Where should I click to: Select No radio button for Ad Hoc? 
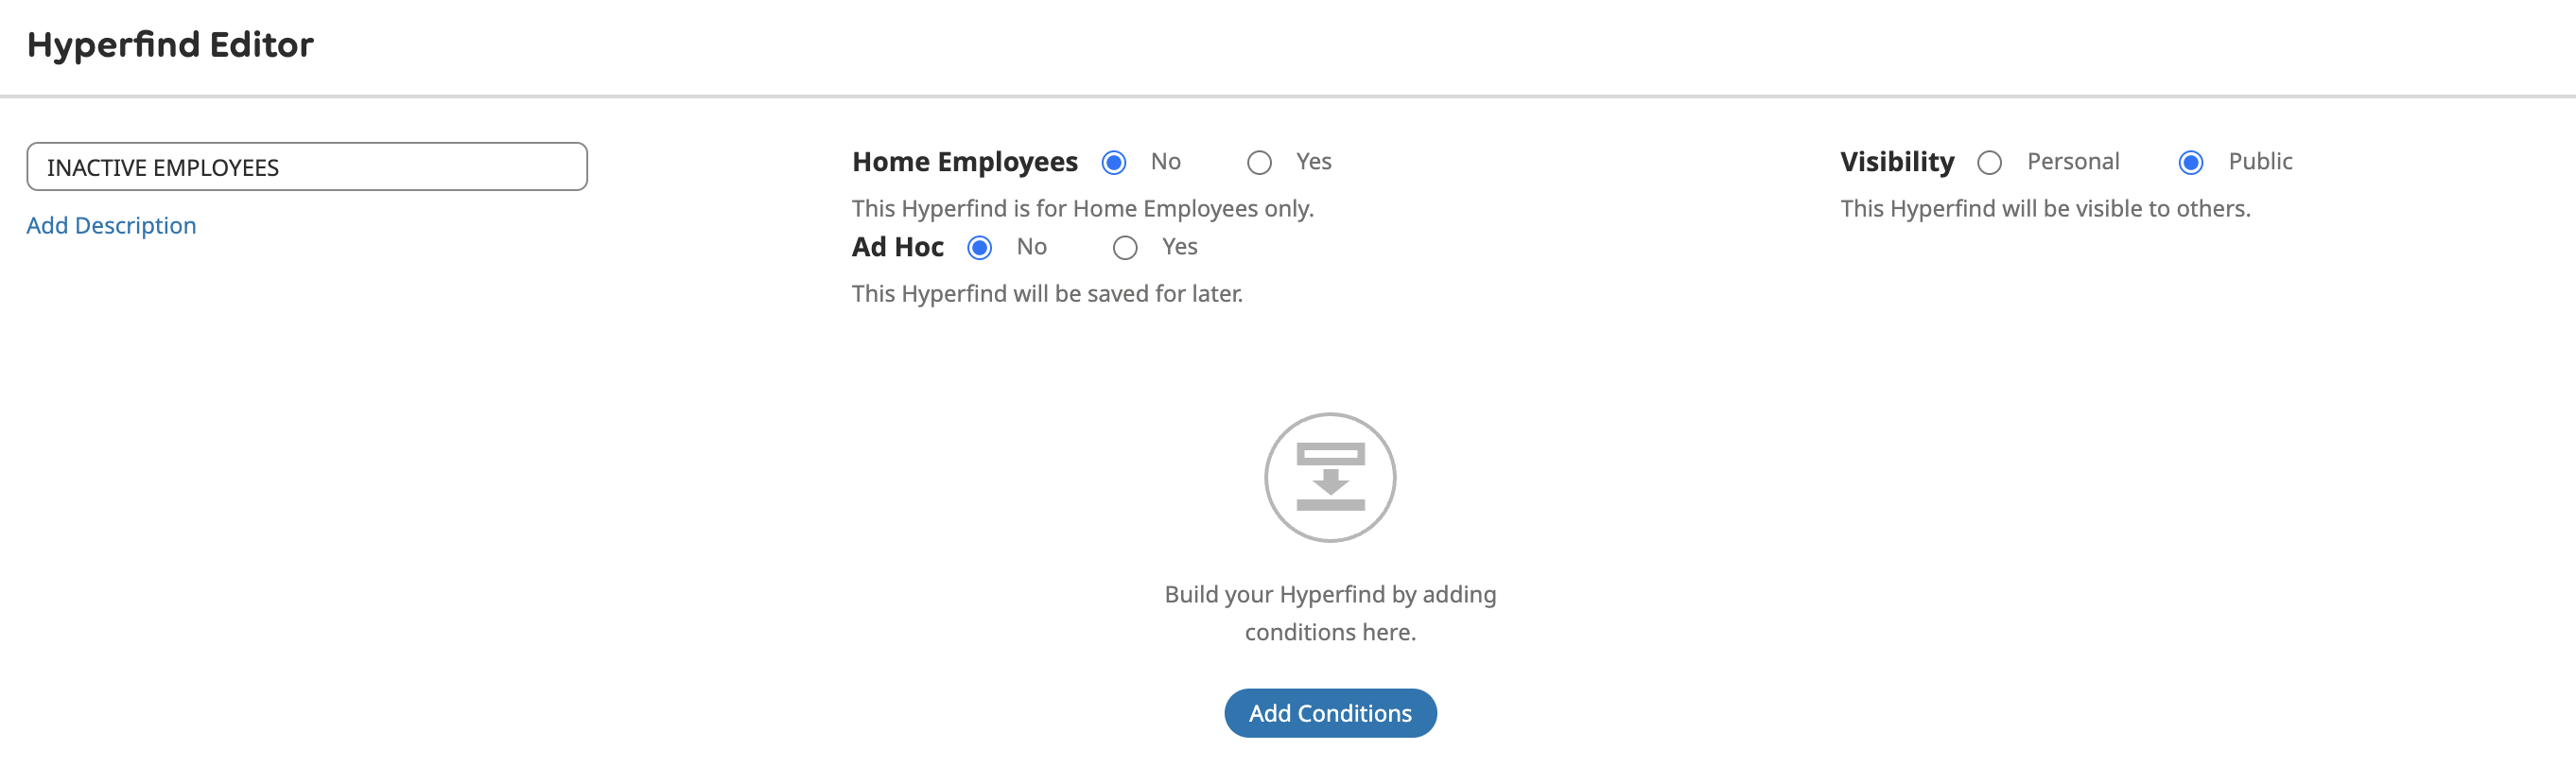tap(980, 247)
